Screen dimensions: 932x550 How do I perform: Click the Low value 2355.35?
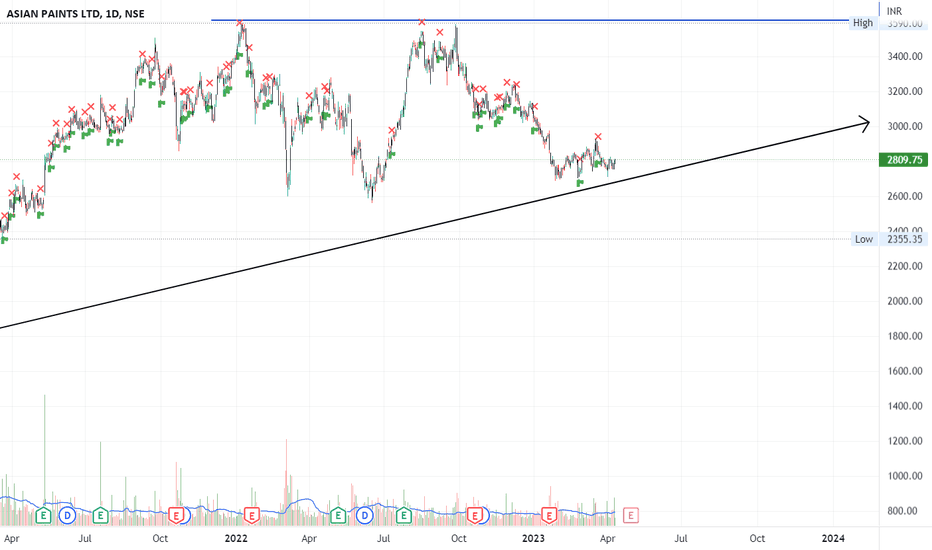click(905, 239)
